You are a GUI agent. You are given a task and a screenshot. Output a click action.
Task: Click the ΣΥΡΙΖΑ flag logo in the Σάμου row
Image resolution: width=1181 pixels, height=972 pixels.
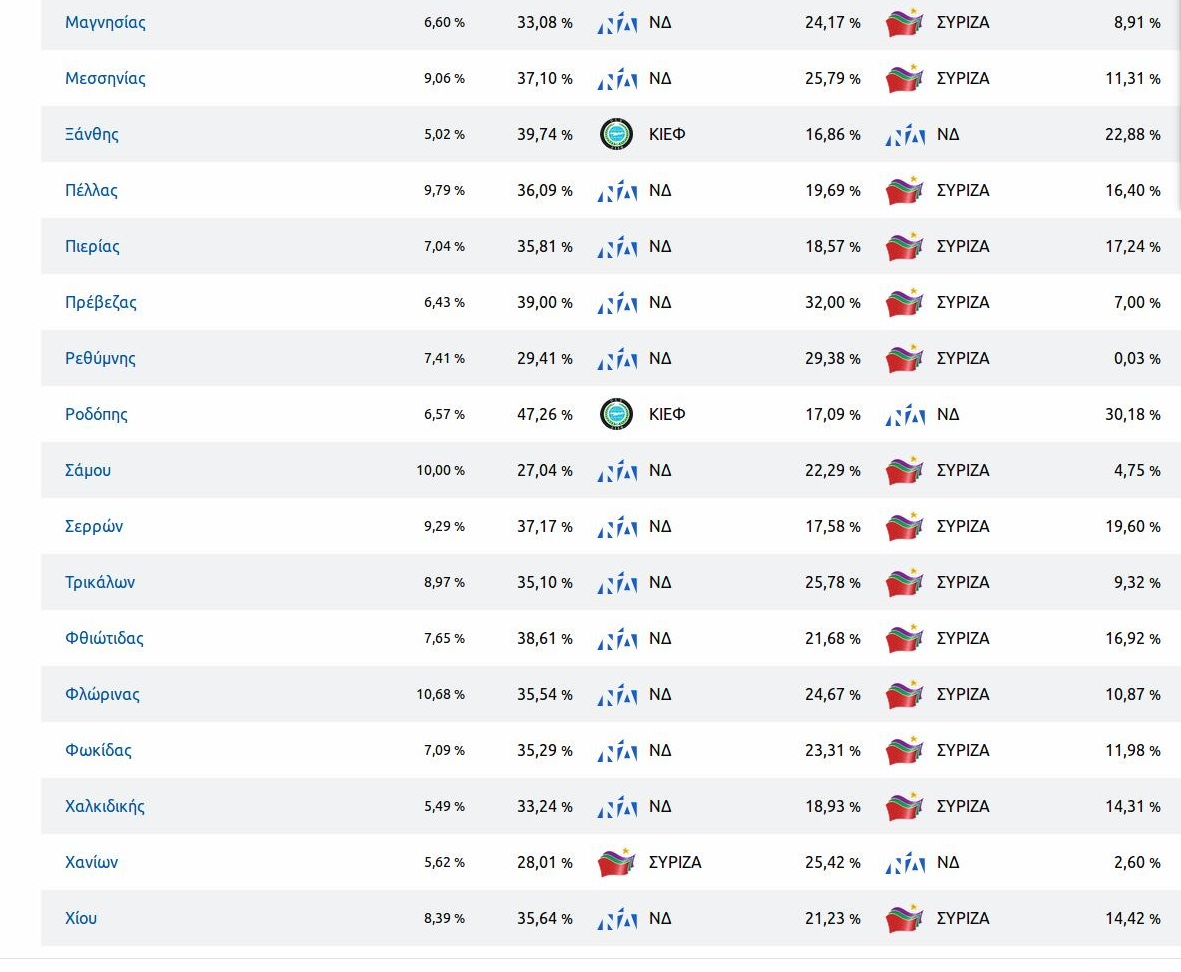[x=905, y=470]
